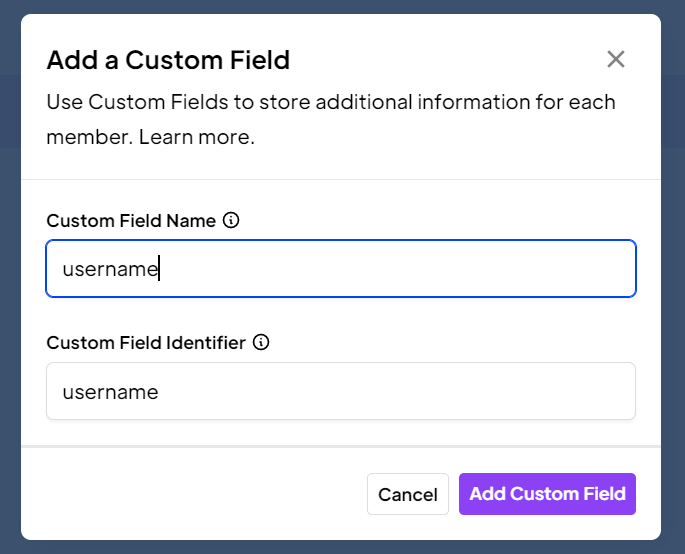Click info icon beside Custom Field Name
This screenshot has height=554, width=685.
[231, 221]
